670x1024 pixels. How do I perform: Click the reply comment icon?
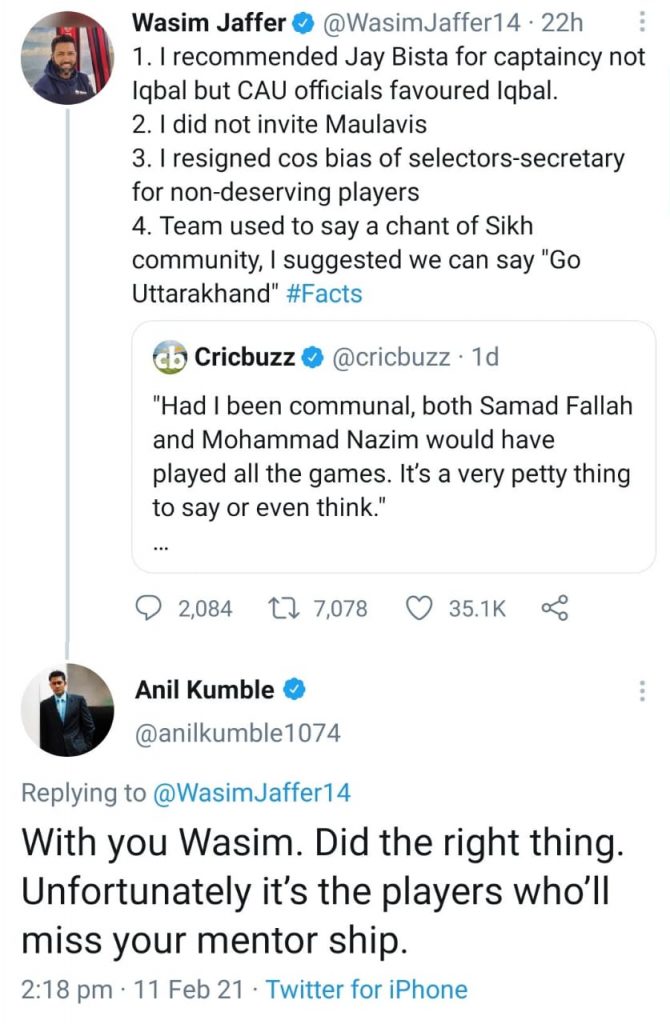148,608
